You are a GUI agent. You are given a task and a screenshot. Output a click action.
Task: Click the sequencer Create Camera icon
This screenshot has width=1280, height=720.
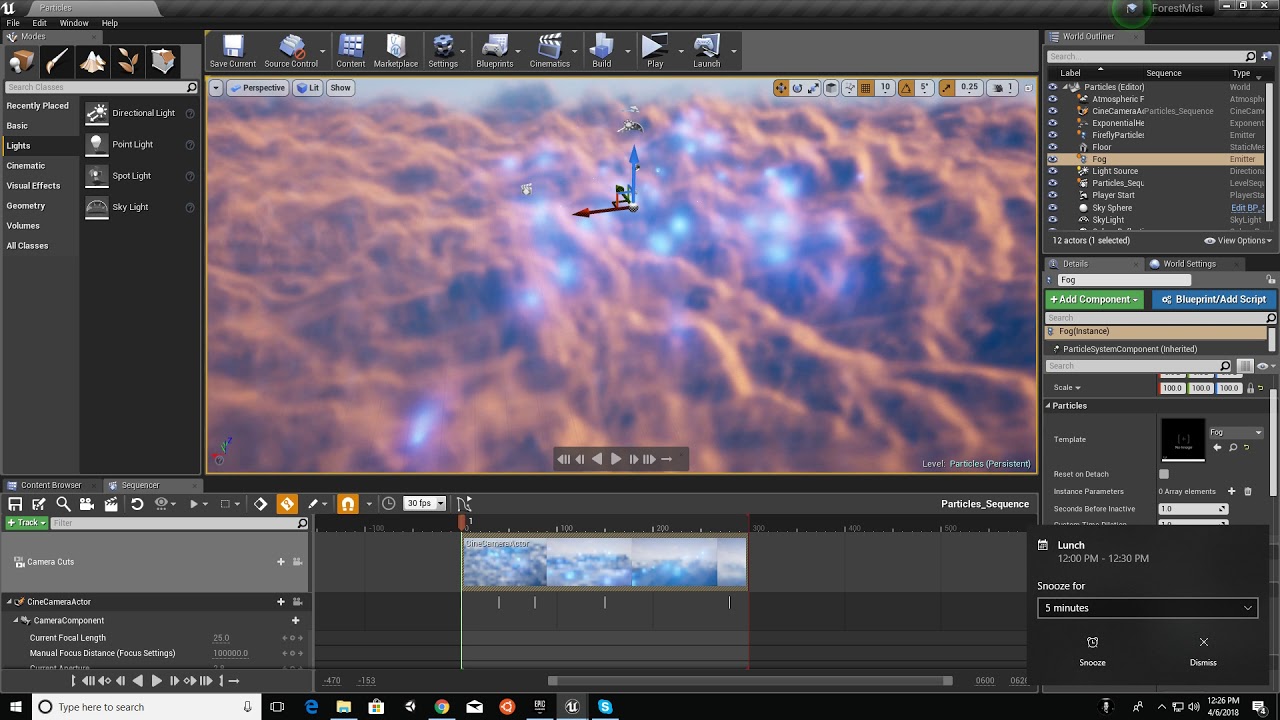87,504
